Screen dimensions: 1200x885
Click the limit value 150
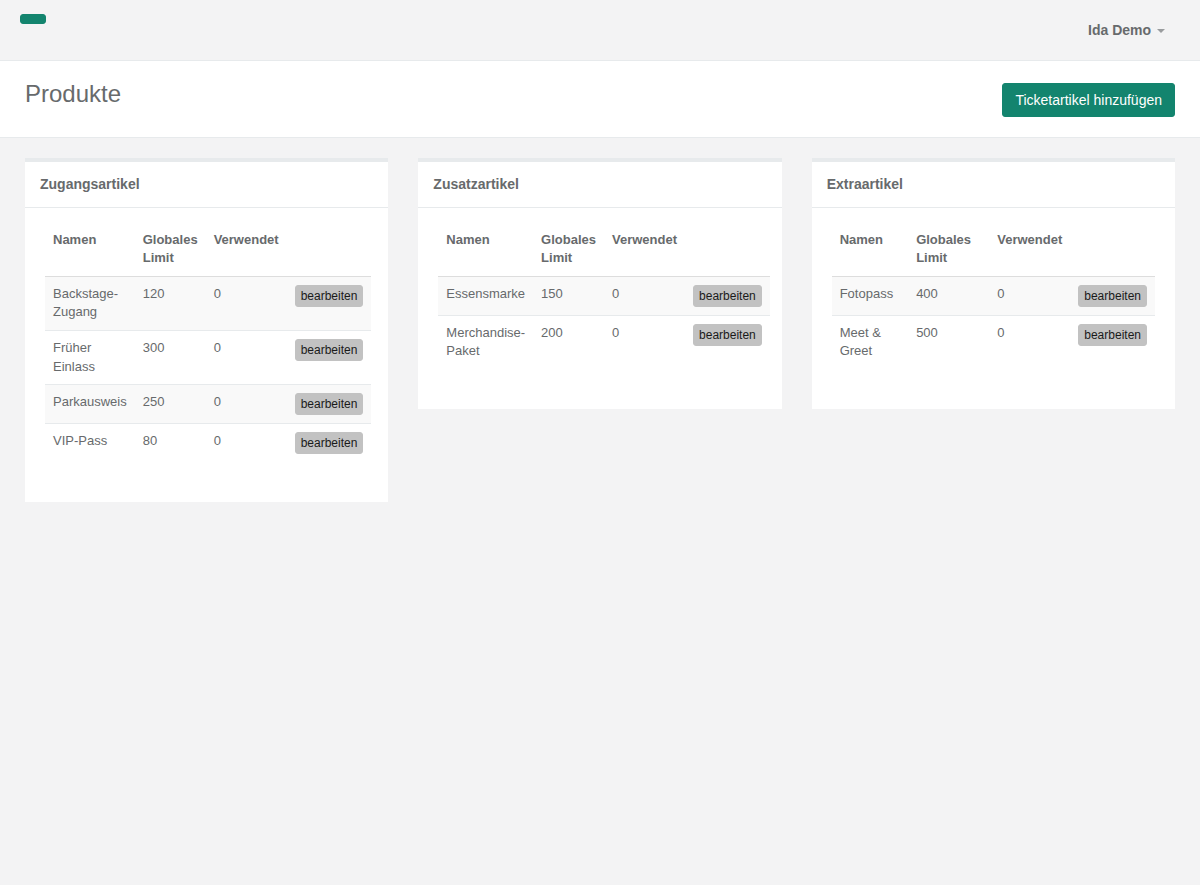click(552, 294)
